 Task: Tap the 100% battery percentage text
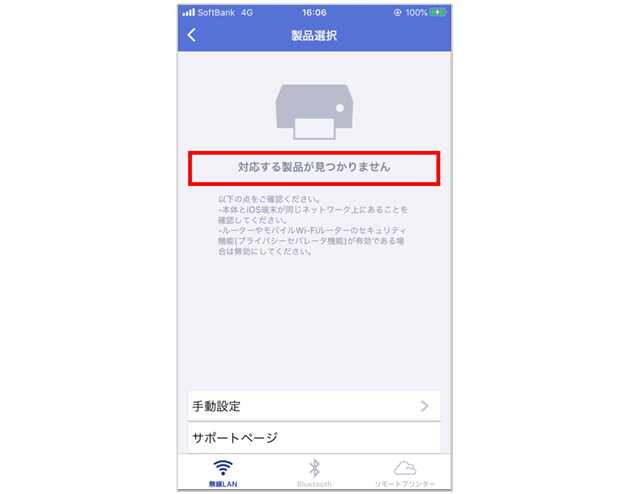416,13
